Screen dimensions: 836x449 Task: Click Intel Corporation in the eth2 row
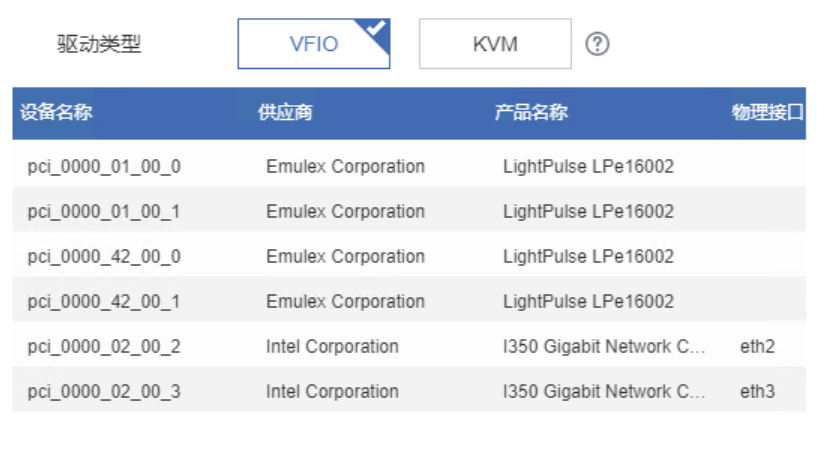332,347
